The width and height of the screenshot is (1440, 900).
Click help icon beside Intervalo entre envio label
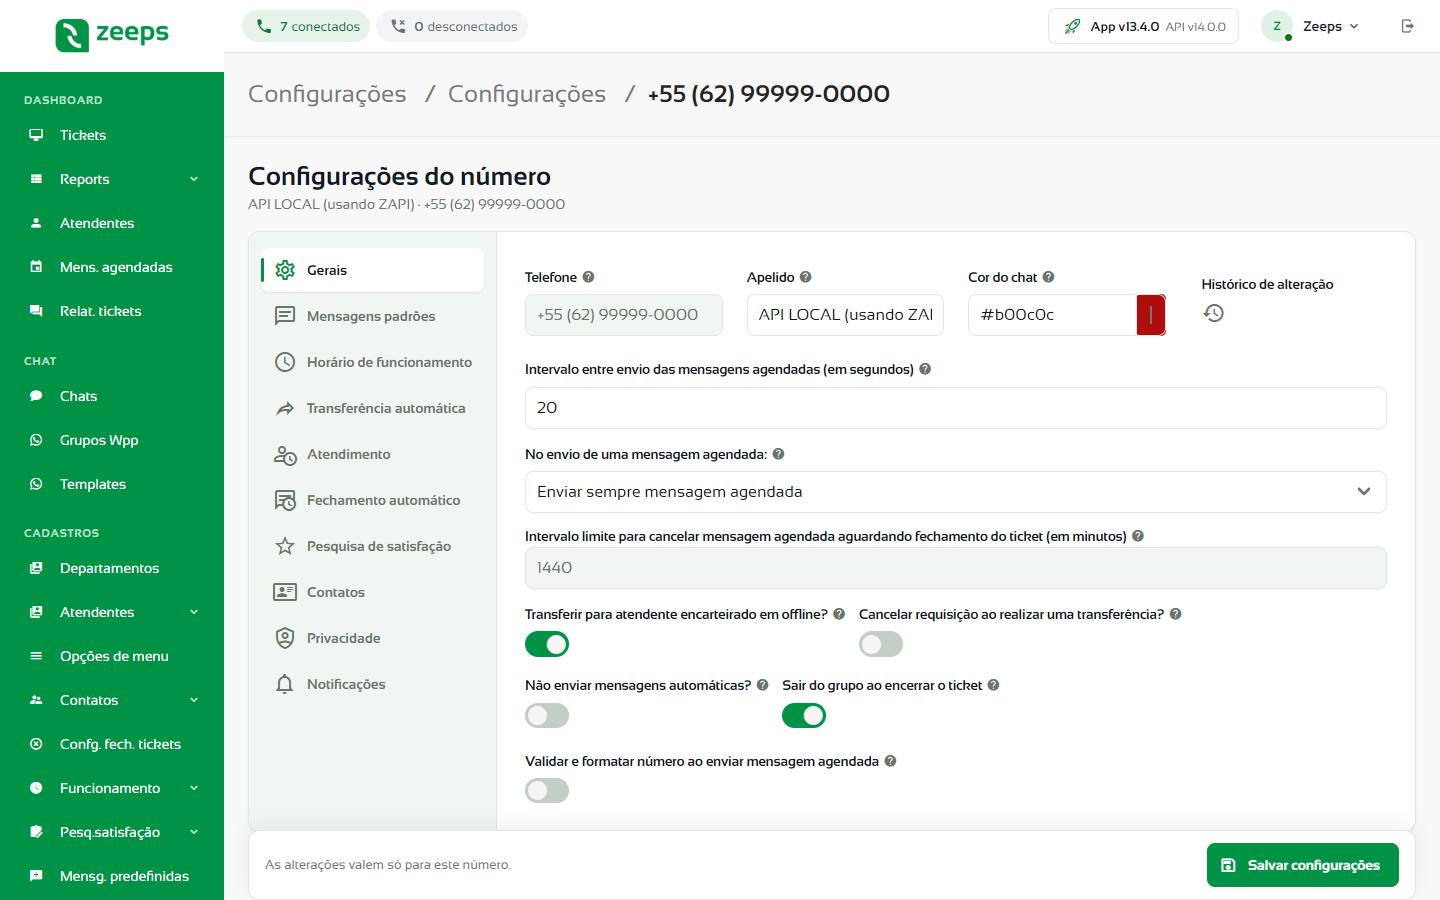pyautogui.click(x=925, y=369)
